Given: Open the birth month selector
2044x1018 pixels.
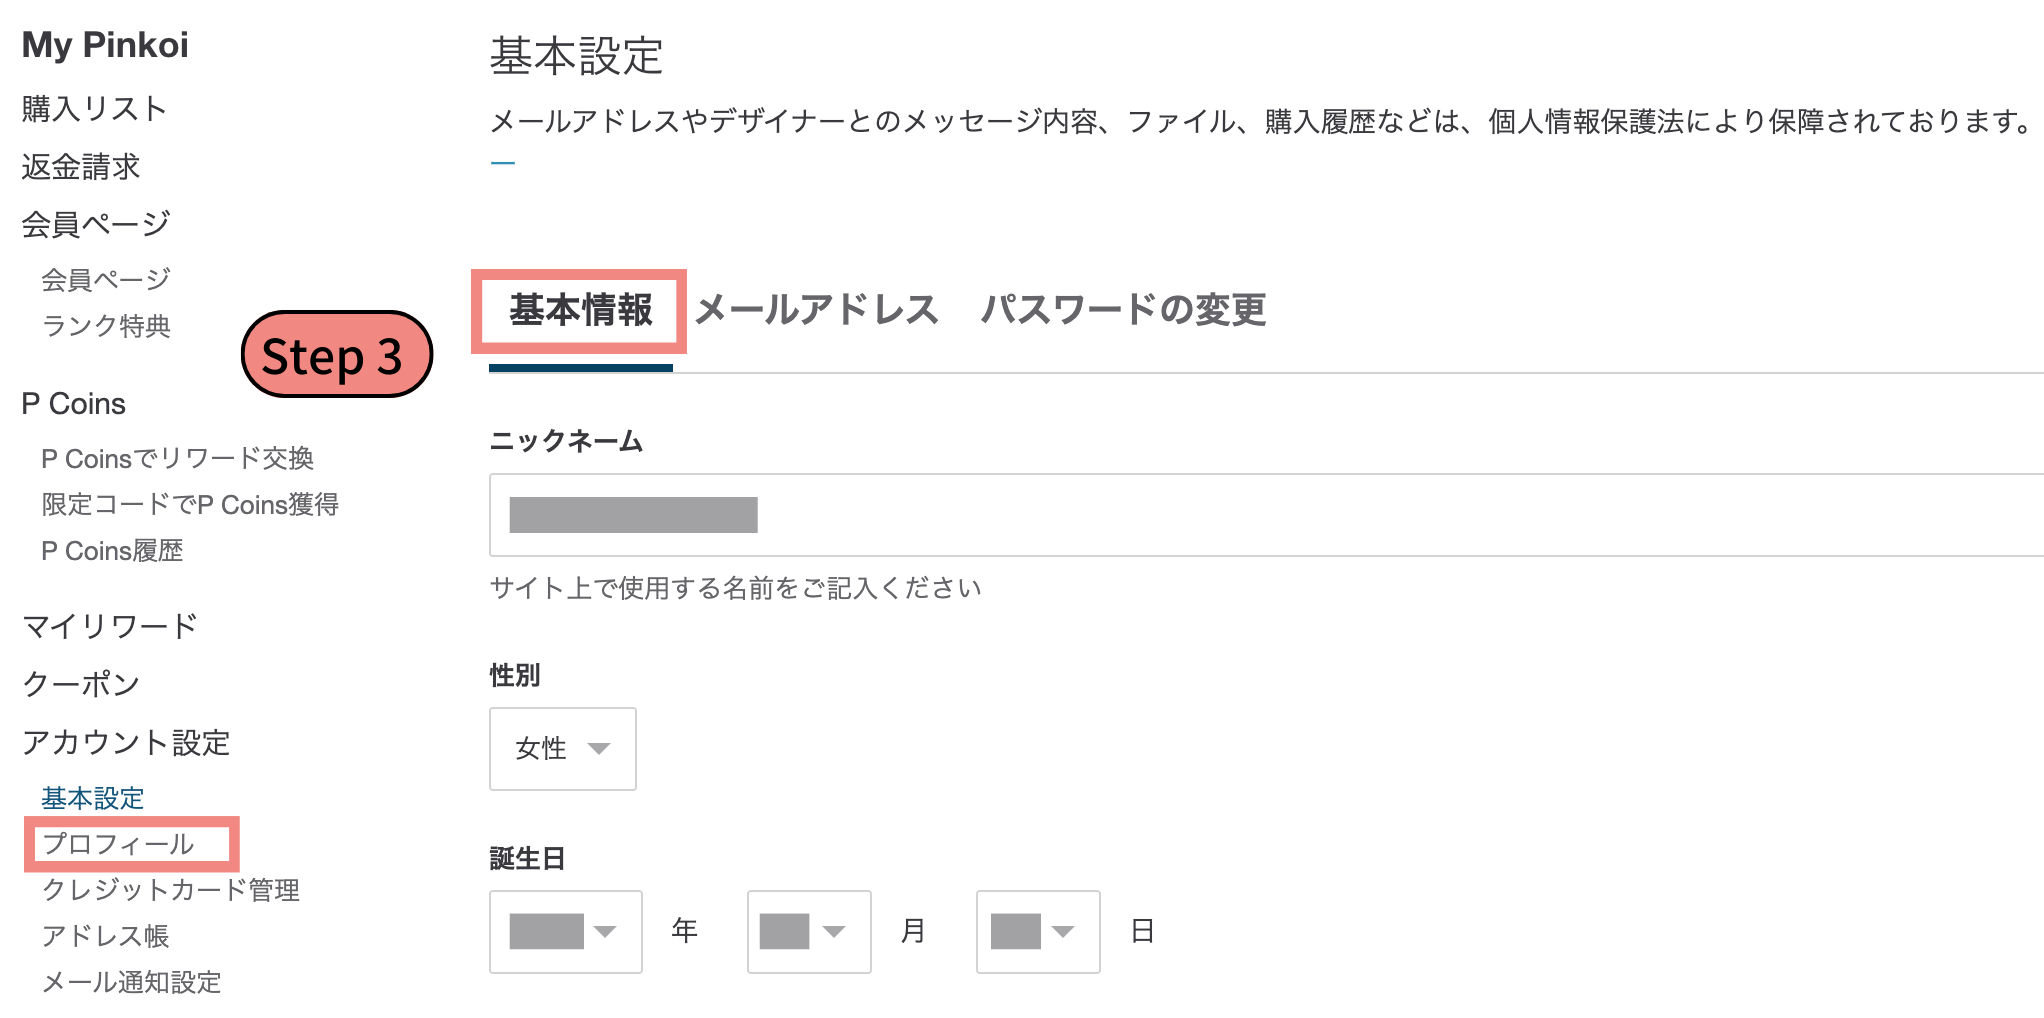Looking at the screenshot, I should coord(808,931).
